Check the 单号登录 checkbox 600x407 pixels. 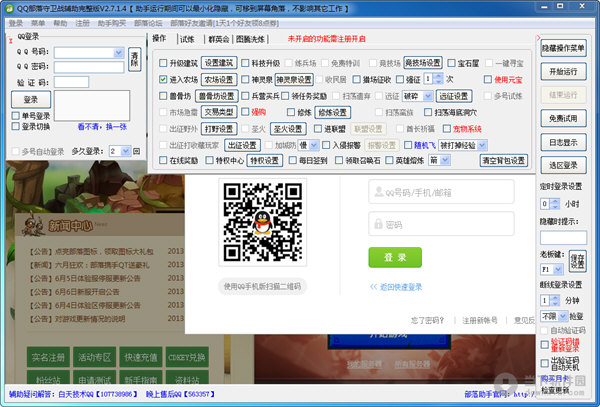pos(16,116)
